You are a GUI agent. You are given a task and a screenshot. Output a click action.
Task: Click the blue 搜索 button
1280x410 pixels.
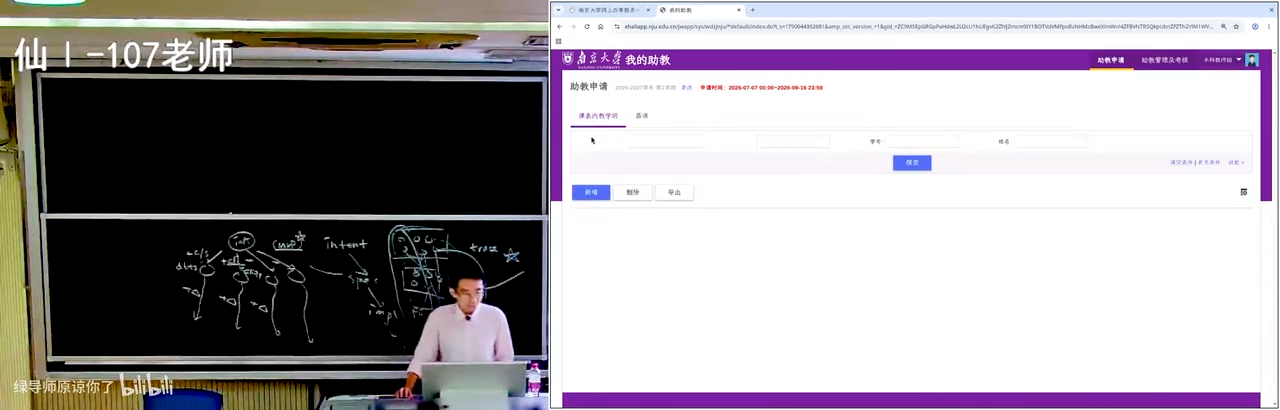pyautogui.click(x=912, y=162)
